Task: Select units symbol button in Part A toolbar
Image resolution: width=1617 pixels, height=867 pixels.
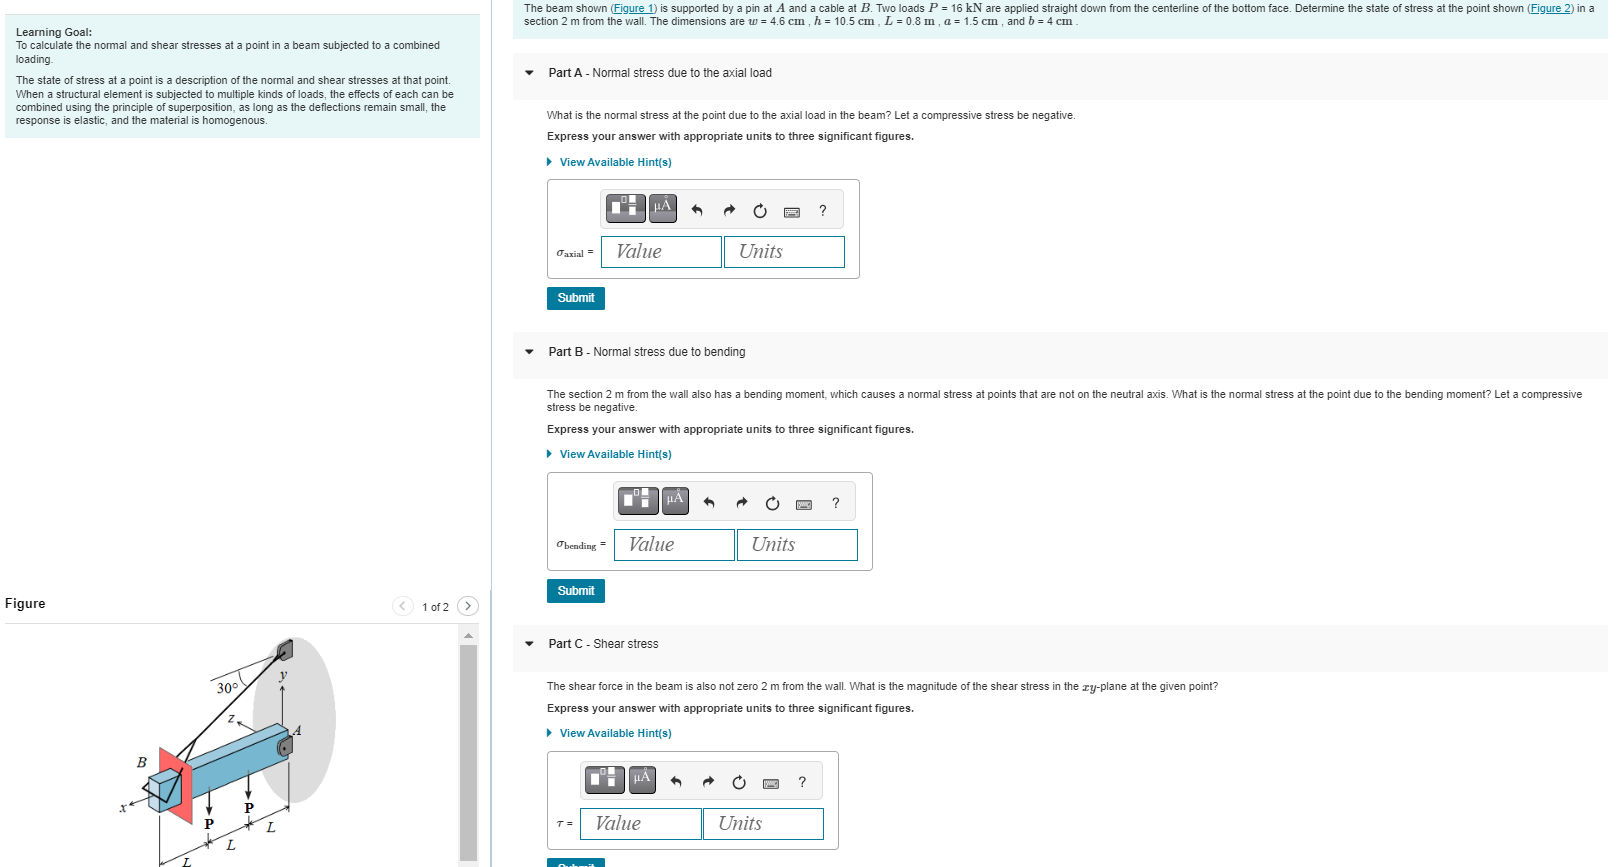Action: click(662, 208)
